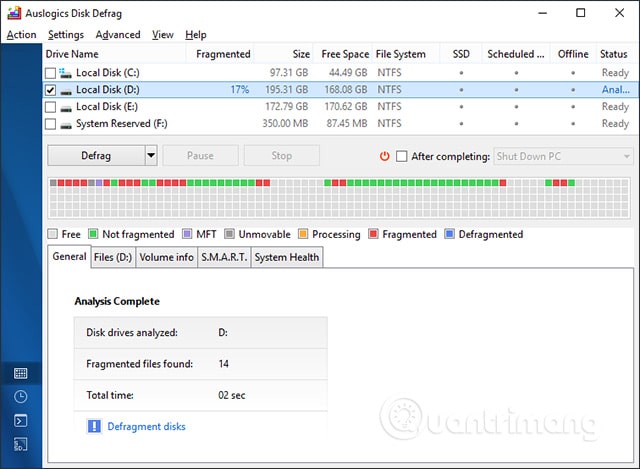Click the 17% fragmented value for D:

pyautogui.click(x=240, y=89)
